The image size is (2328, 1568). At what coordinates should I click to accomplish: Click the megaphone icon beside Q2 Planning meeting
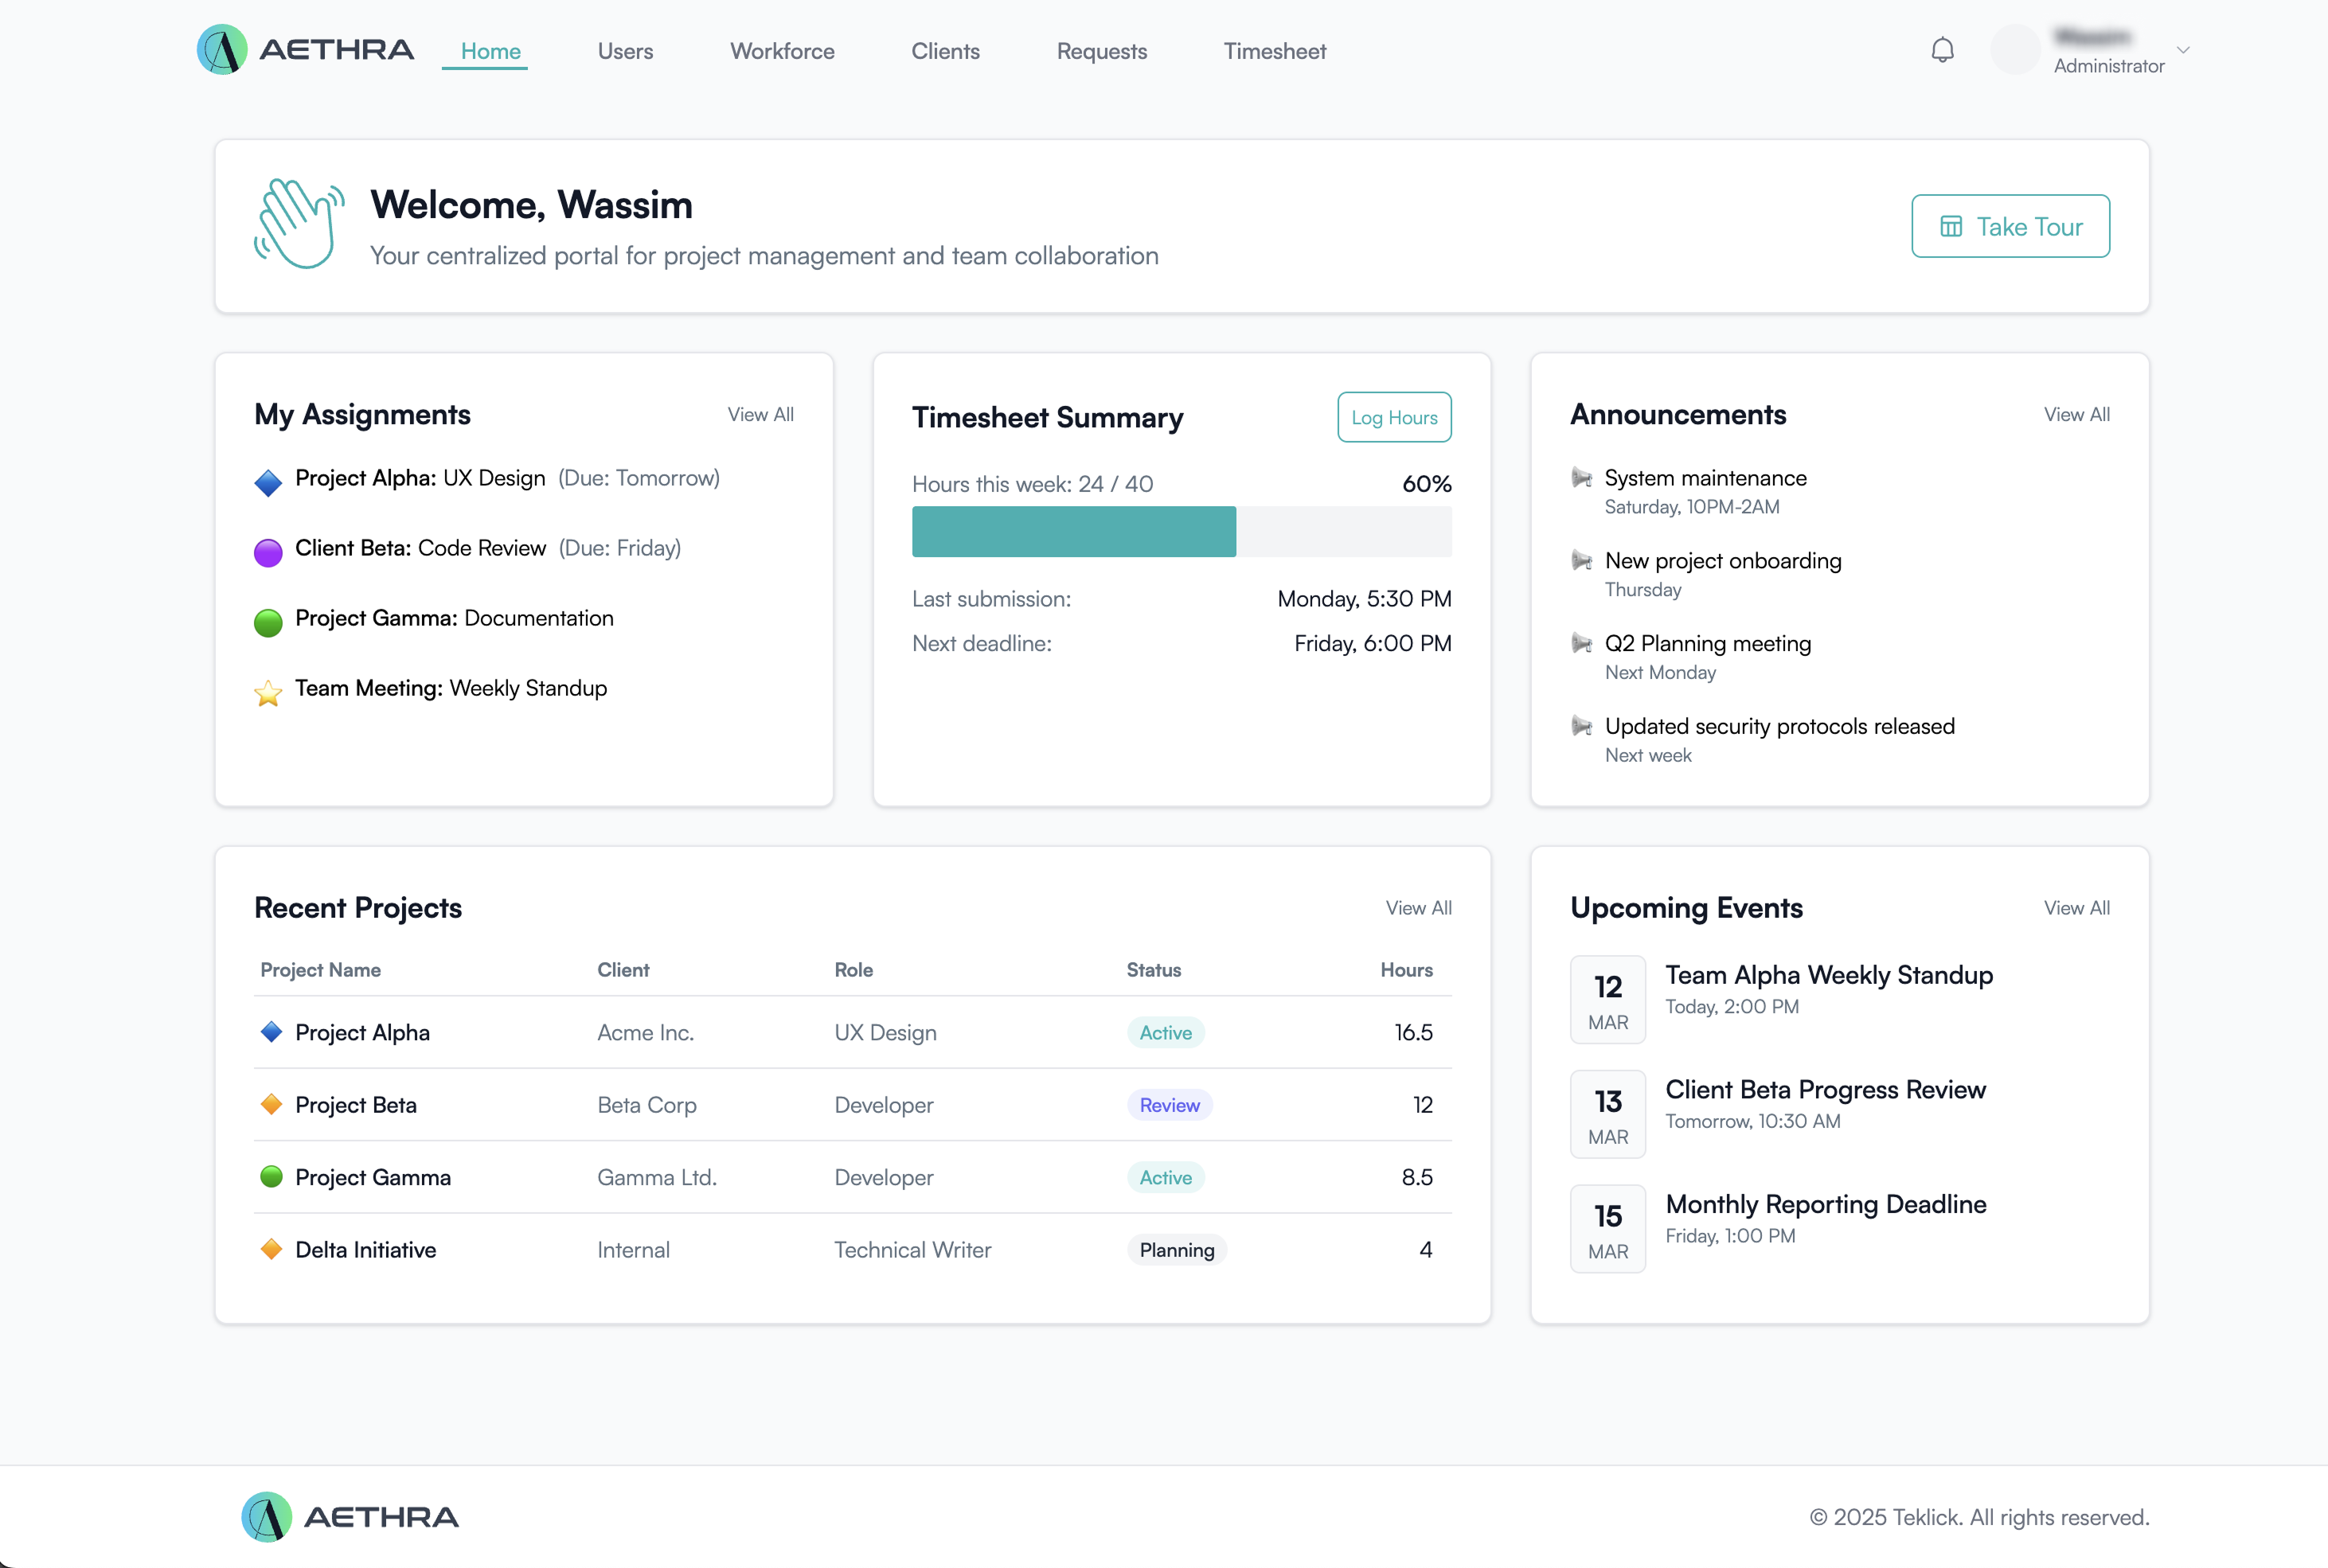(x=1582, y=643)
